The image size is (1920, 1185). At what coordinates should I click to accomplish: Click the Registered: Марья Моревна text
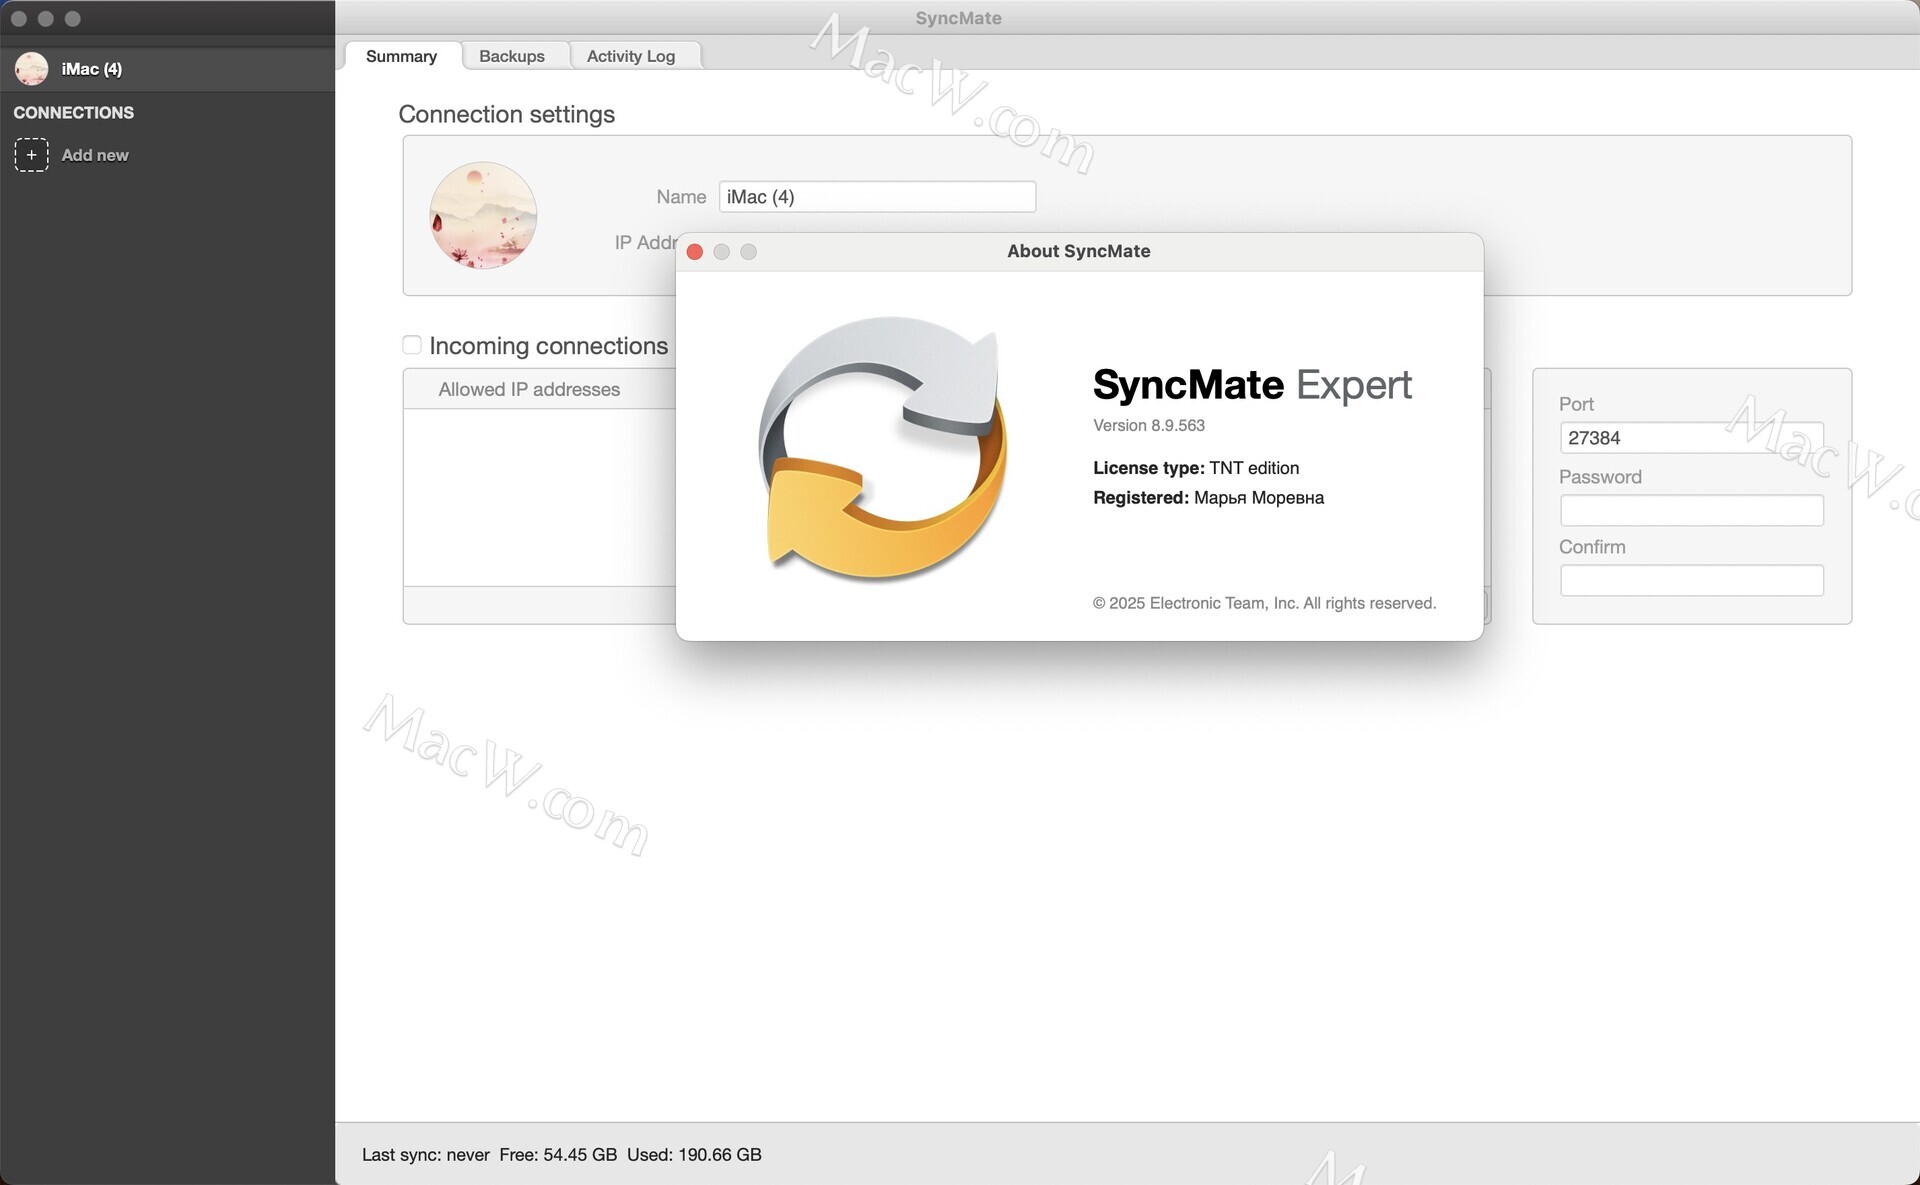coord(1208,498)
